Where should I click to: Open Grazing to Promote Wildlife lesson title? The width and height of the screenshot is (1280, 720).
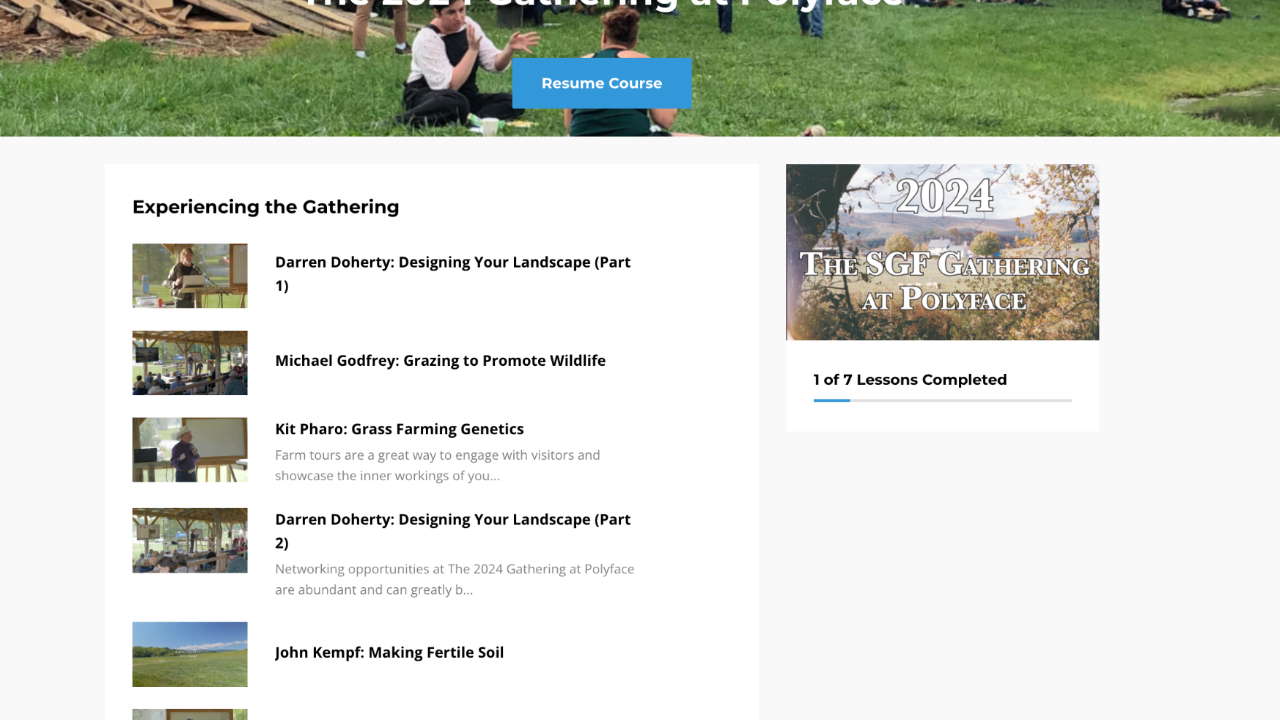(440, 361)
